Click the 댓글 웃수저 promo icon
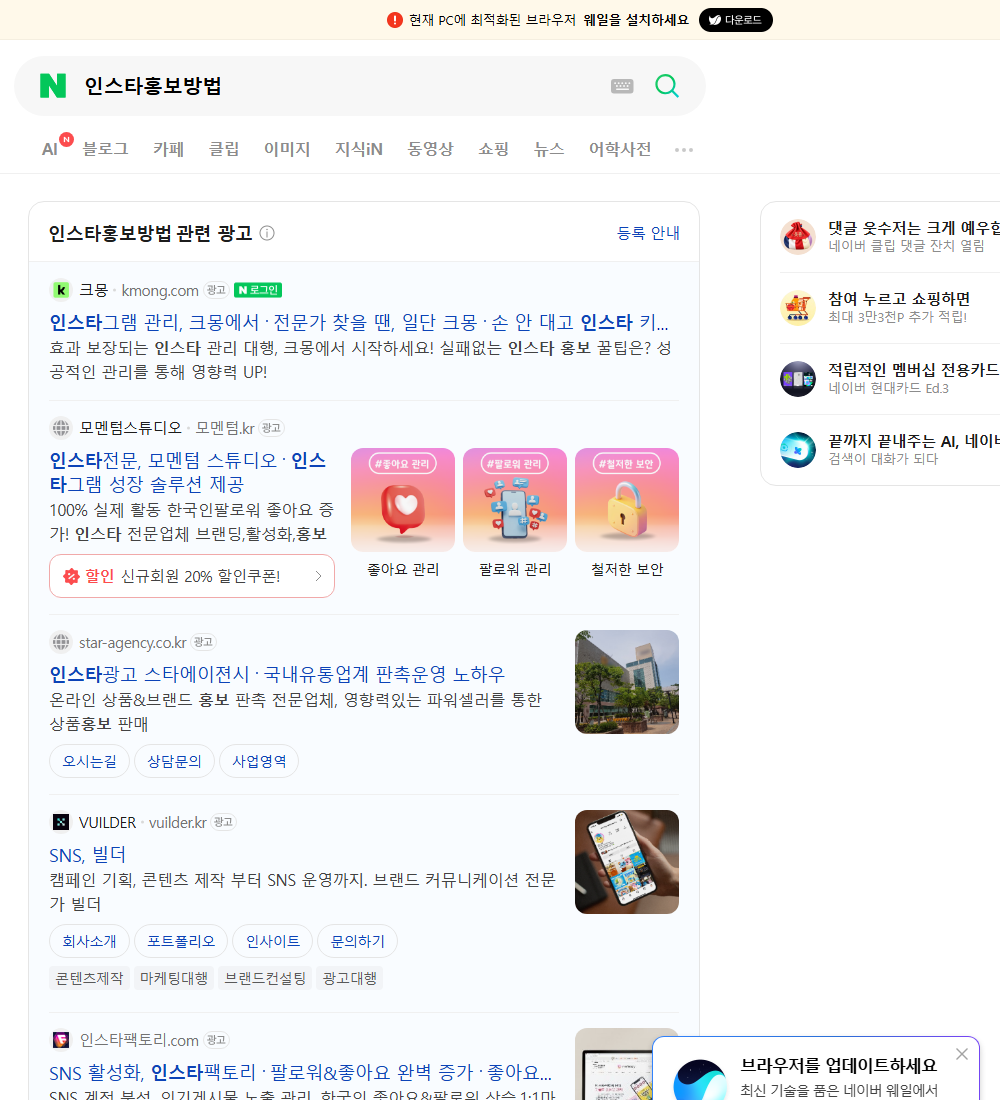Image resolution: width=1000 pixels, height=1100 pixels. (x=798, y=236)
